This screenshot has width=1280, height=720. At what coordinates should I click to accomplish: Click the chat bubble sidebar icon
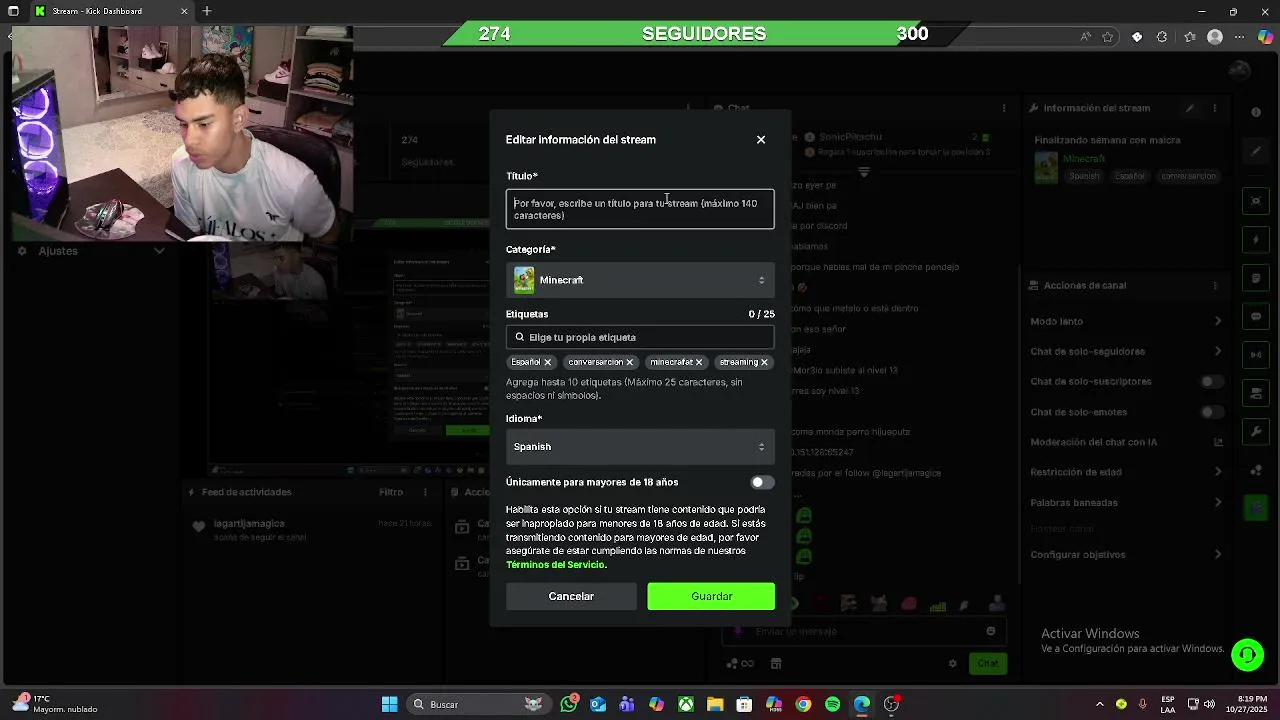coord(1256,317)
